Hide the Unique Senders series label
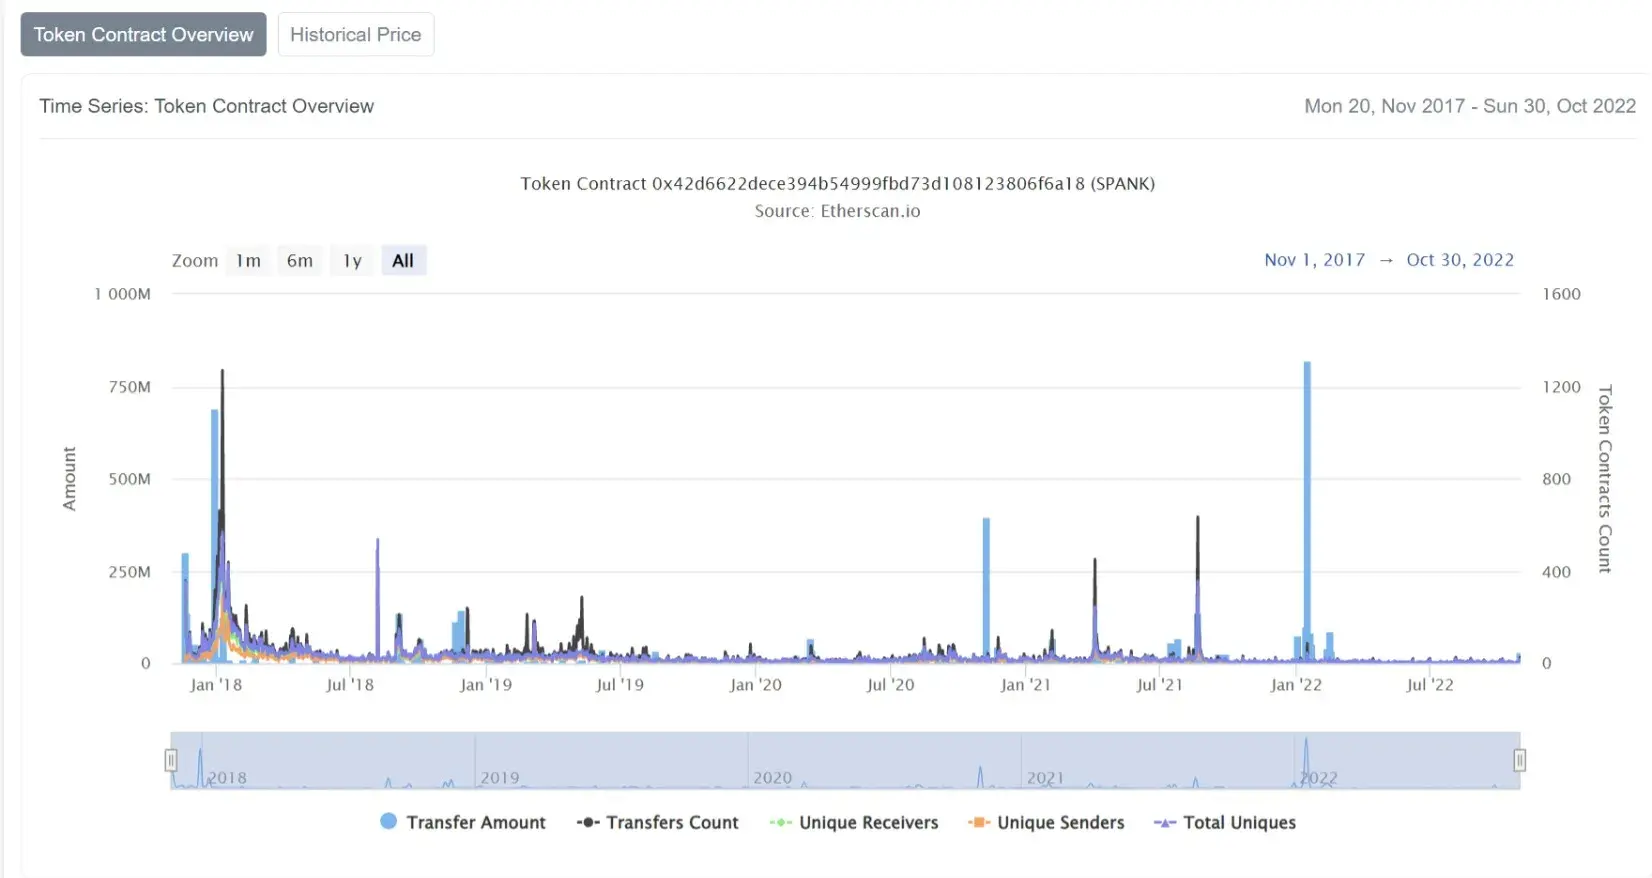 click(1060, 822)
